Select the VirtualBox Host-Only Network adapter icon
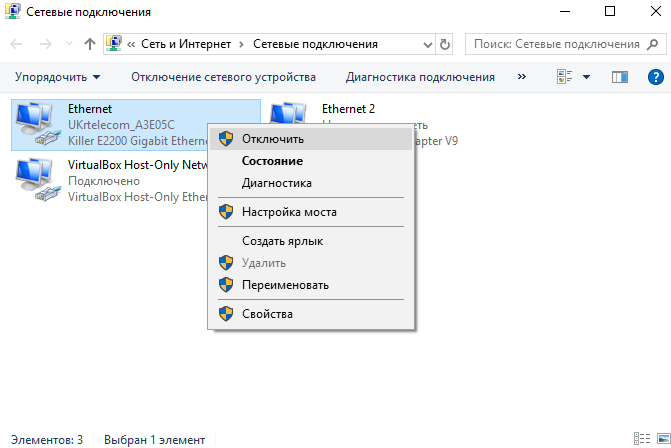This screenshot has width=671, height=448. (38, 180)
